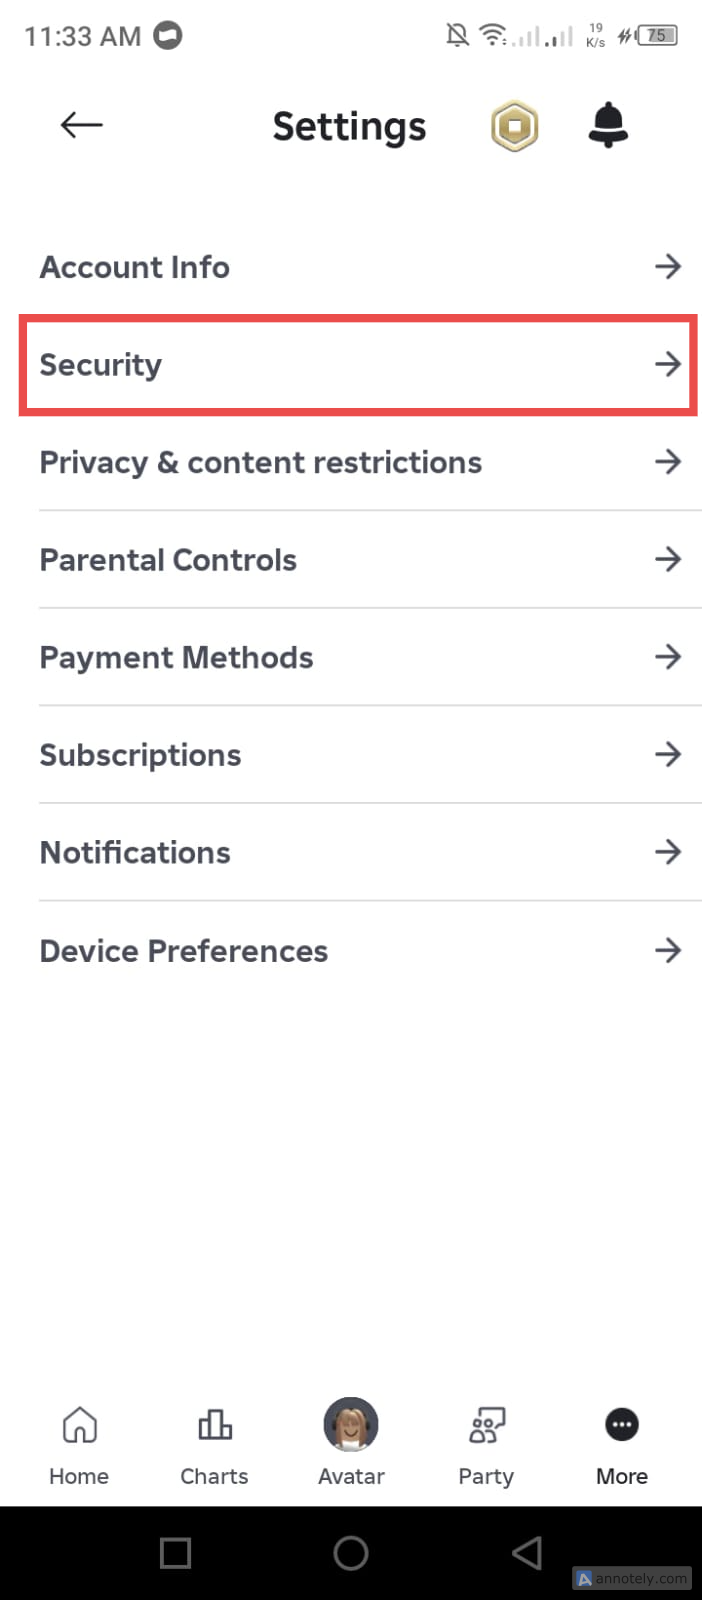
Task: Tap the back arrow icon
Action: tap(81, 125)
